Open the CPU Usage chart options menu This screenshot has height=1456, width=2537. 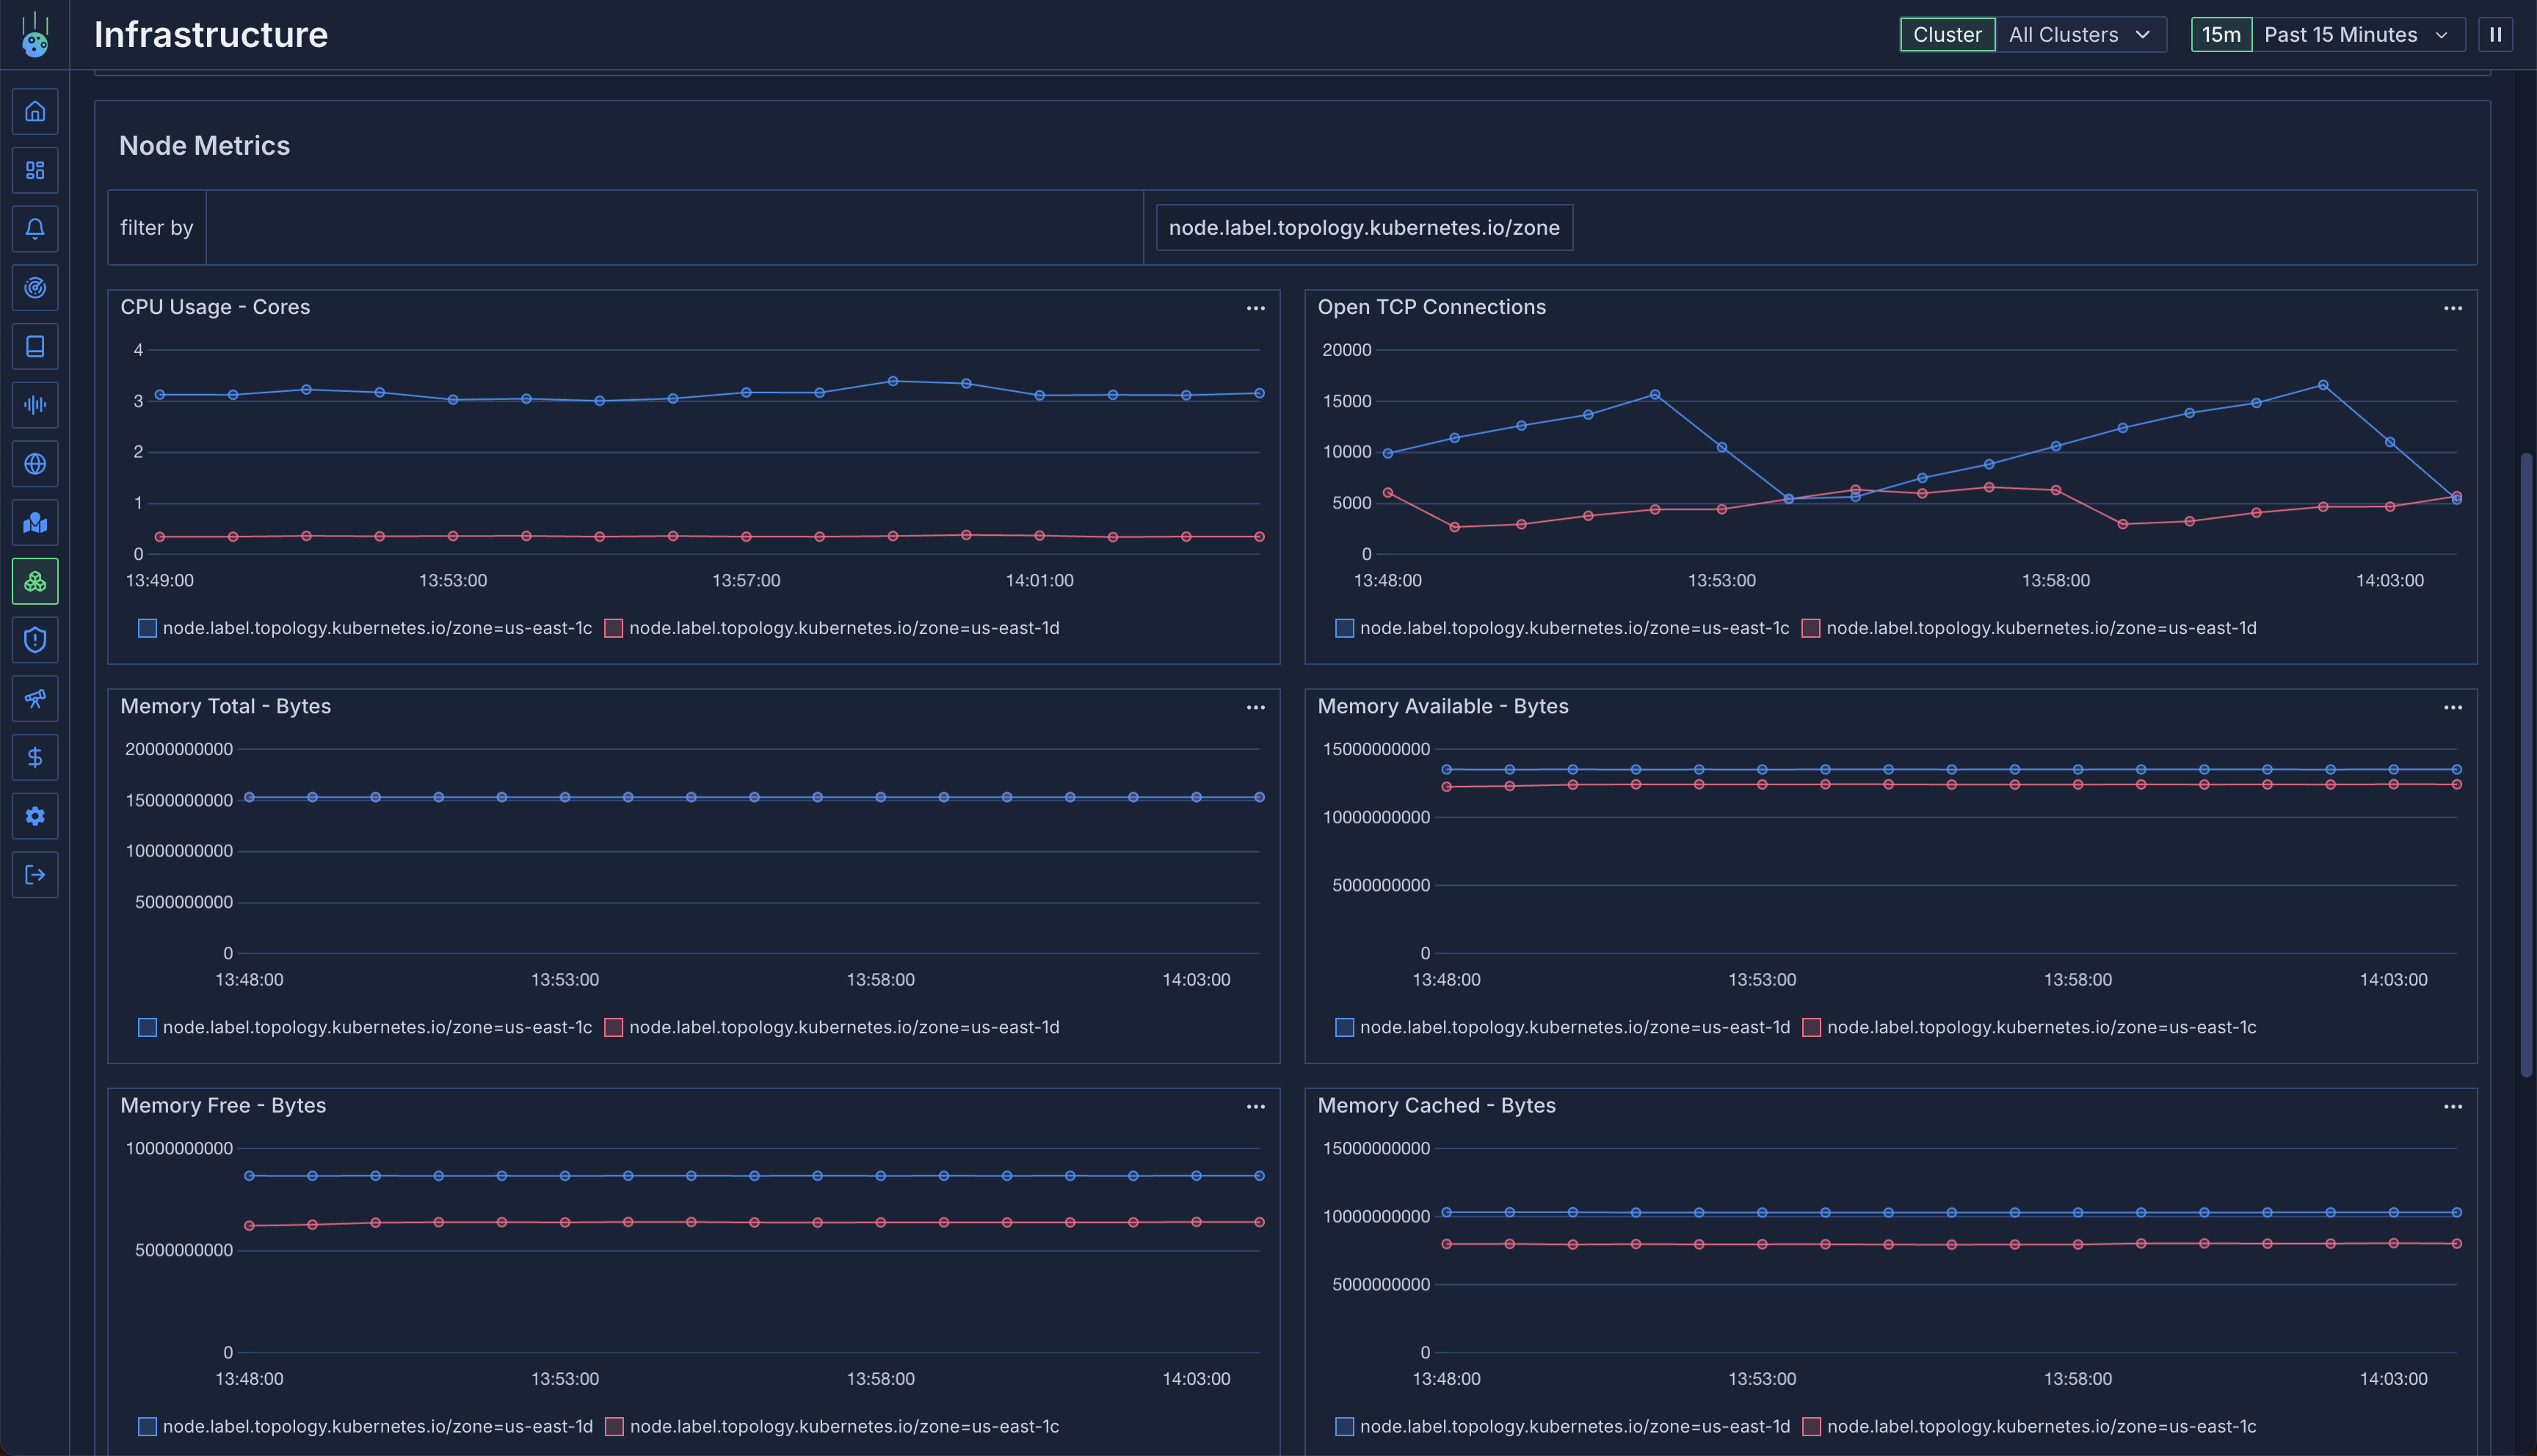click(x=1255, y=308)
